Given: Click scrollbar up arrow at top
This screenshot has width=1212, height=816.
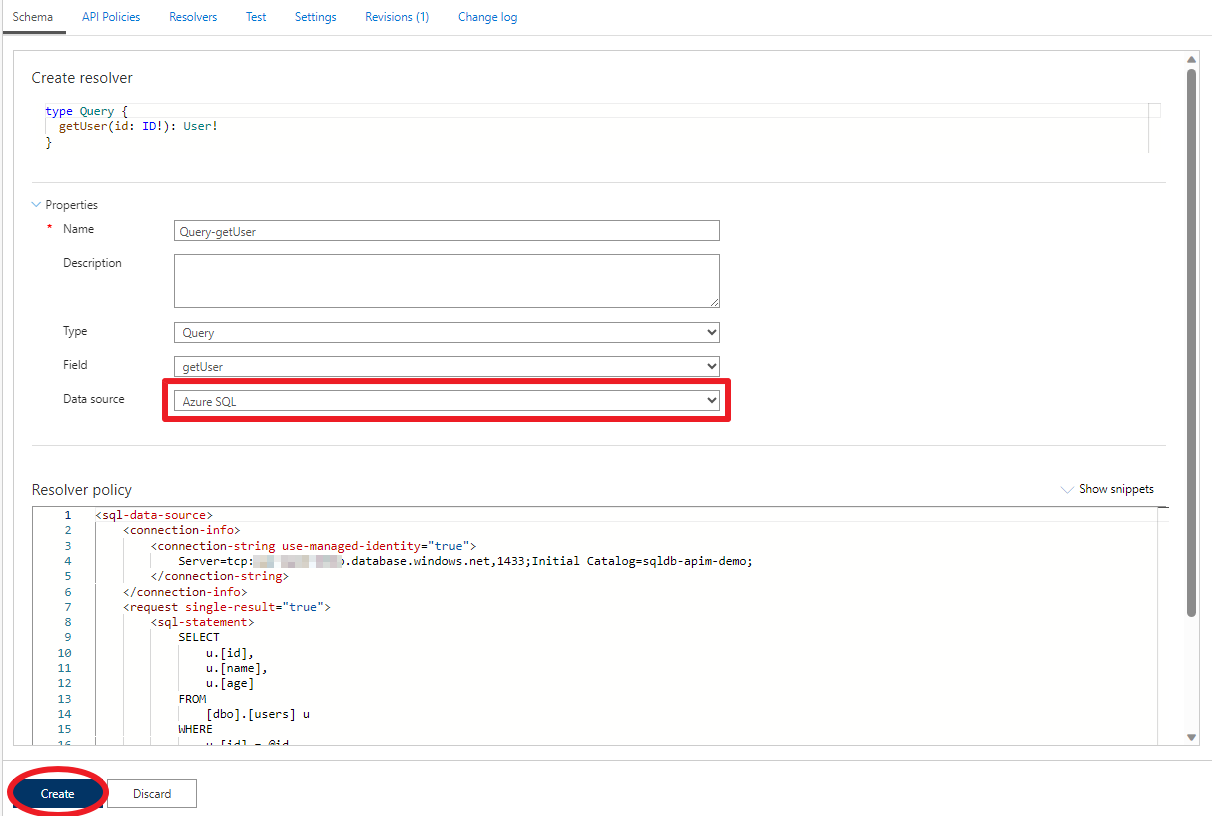Looking at the screenshot, I should [1191, 60].
